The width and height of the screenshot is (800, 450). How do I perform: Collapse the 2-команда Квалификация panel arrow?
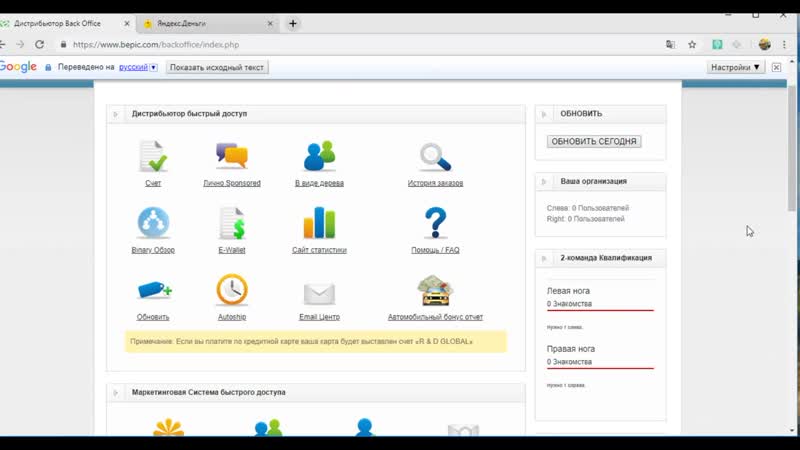[x=544, y=258]
